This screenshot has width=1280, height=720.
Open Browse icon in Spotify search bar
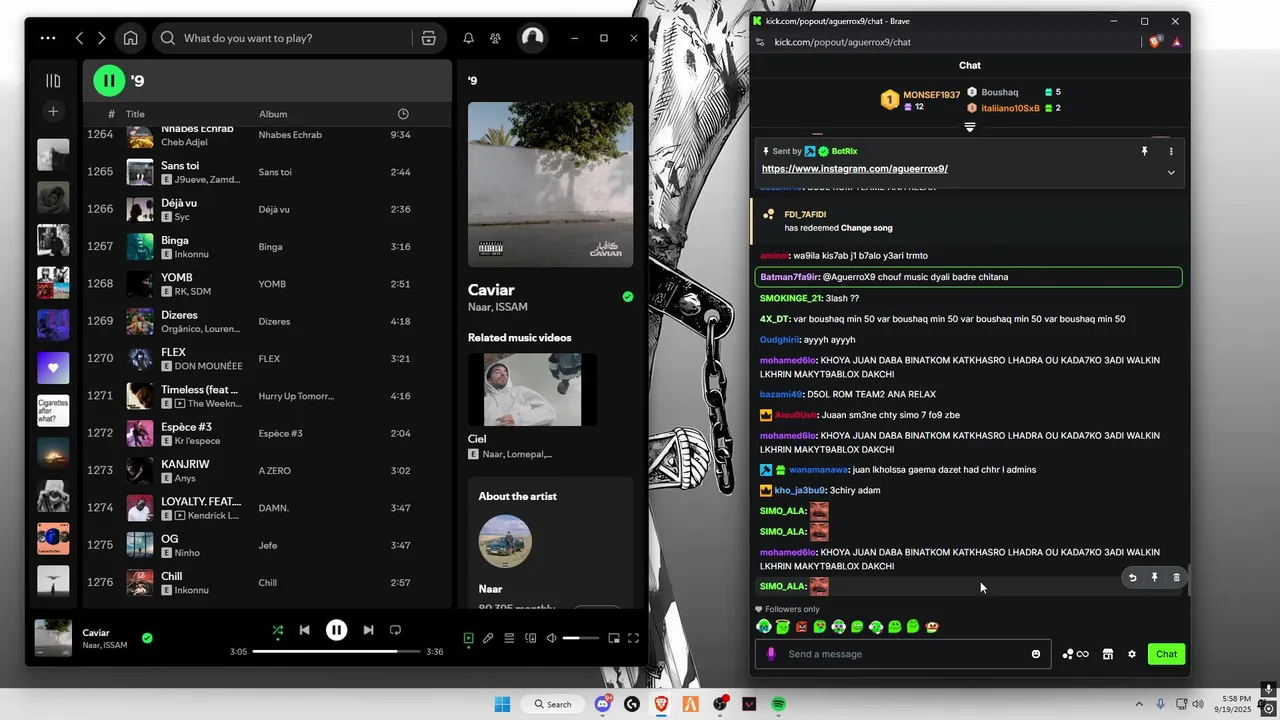point(428,38)
